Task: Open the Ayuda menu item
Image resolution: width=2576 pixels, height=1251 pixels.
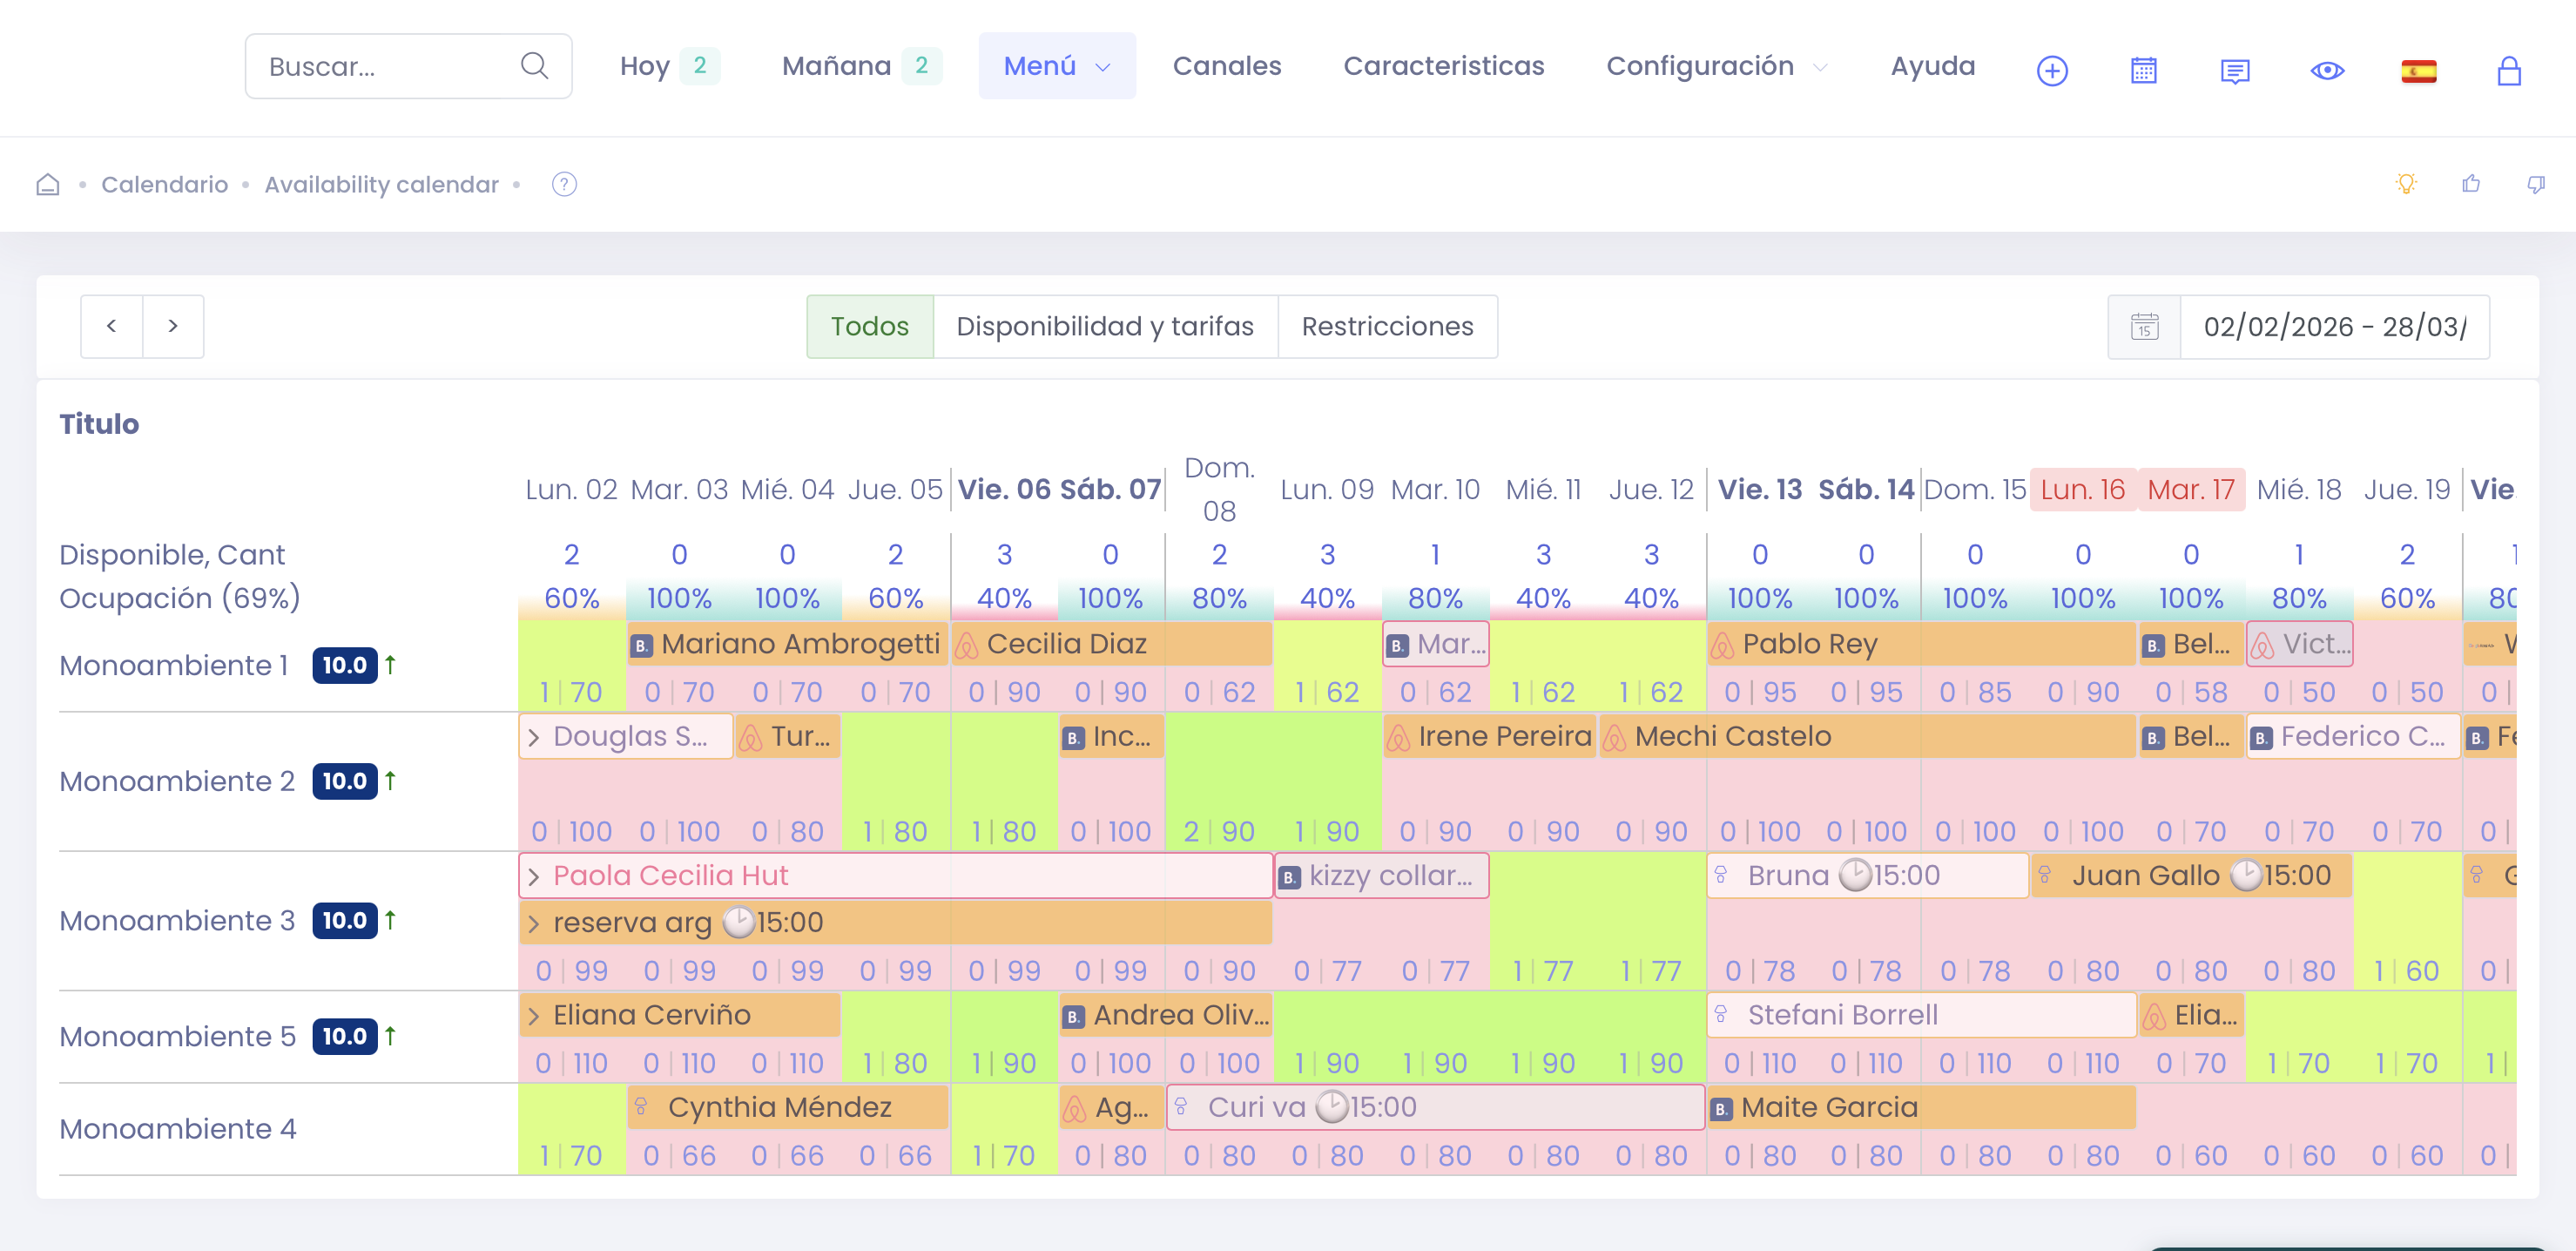Action: click(1932, 66)
